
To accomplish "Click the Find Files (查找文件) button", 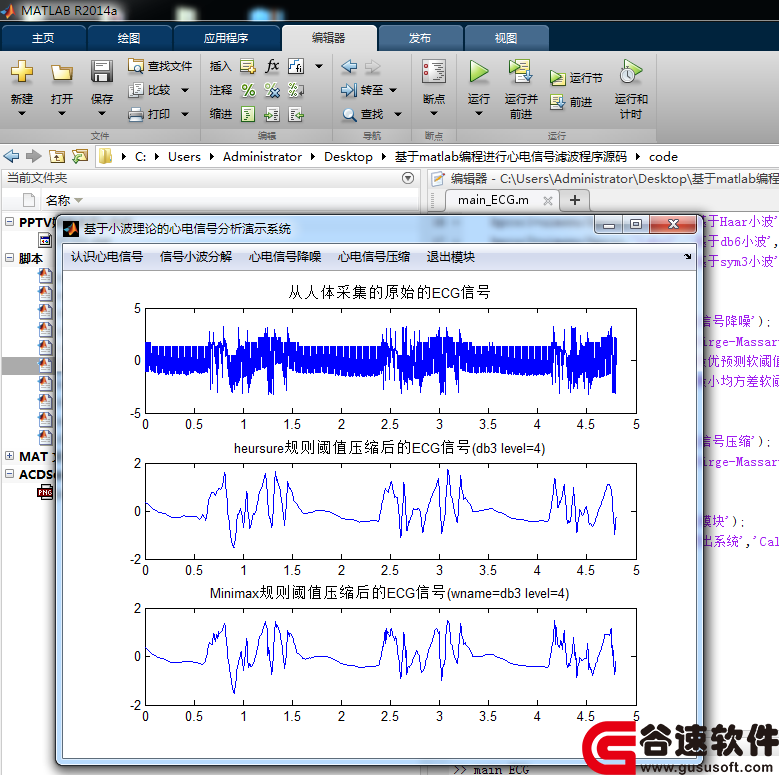I will tap(159, 66).
